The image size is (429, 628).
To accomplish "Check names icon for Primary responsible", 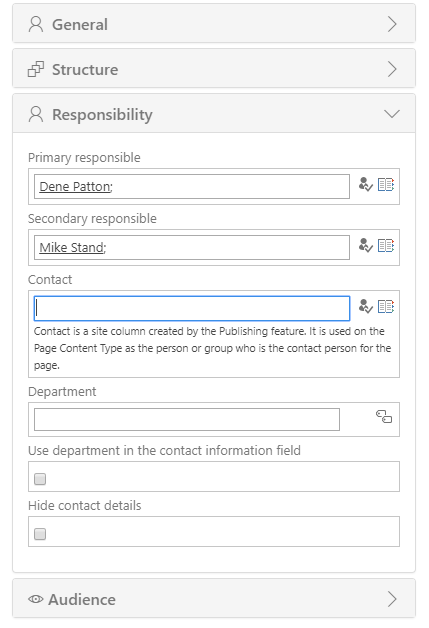I will point(365,185).
